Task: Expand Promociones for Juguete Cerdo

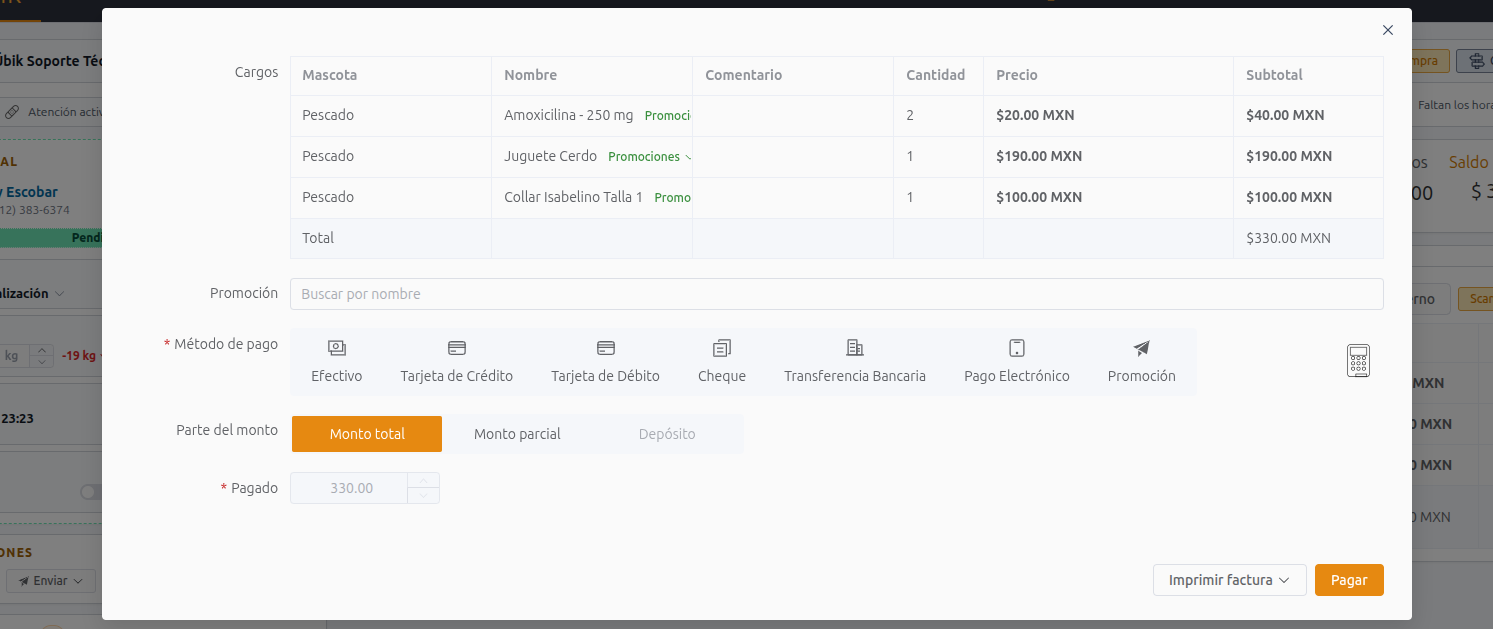Action: click(x=649, y=157)
